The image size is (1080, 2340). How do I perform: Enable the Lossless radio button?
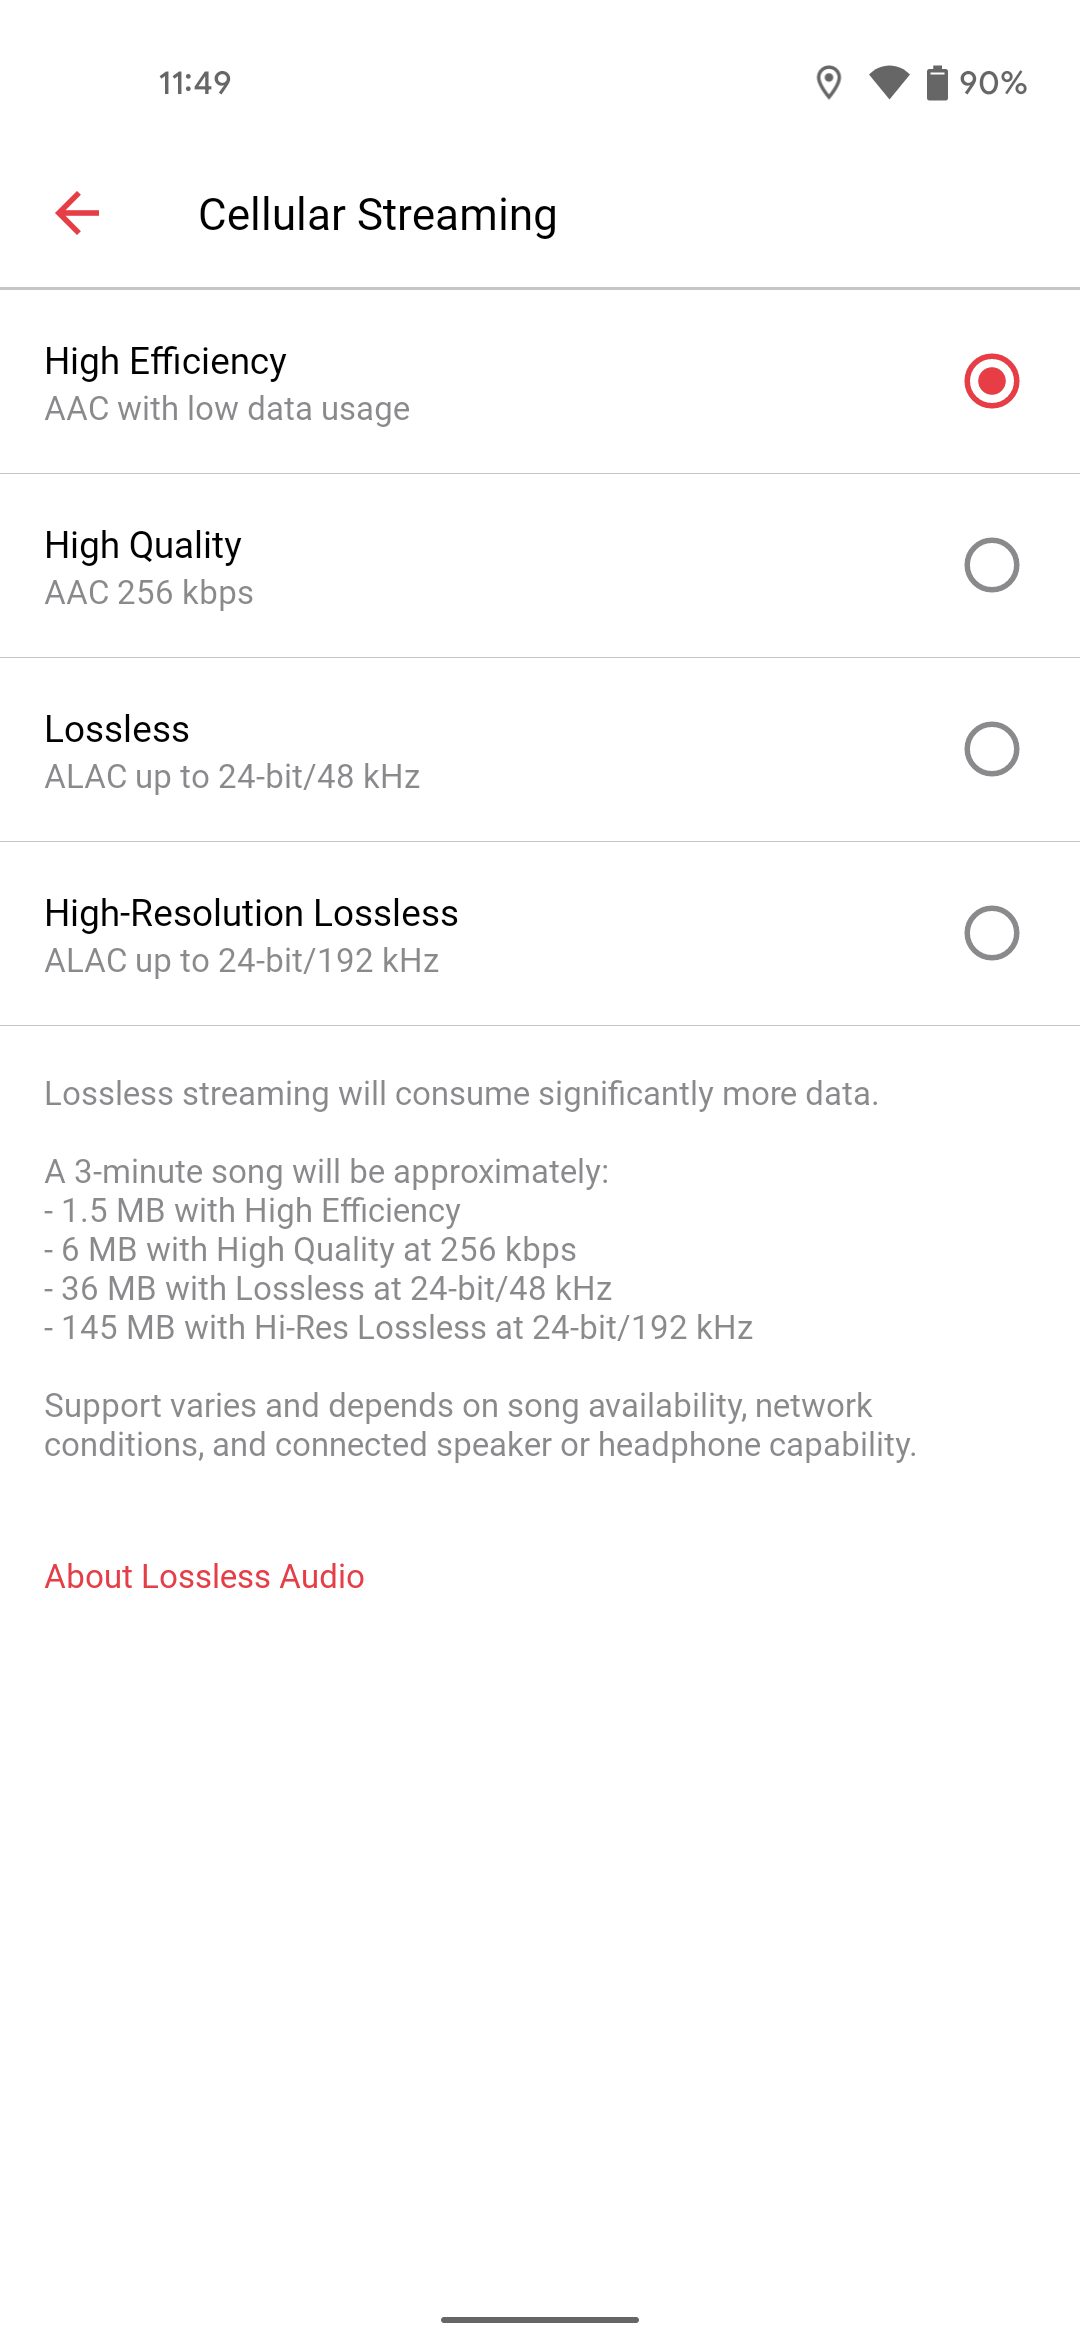pos(991,749)
